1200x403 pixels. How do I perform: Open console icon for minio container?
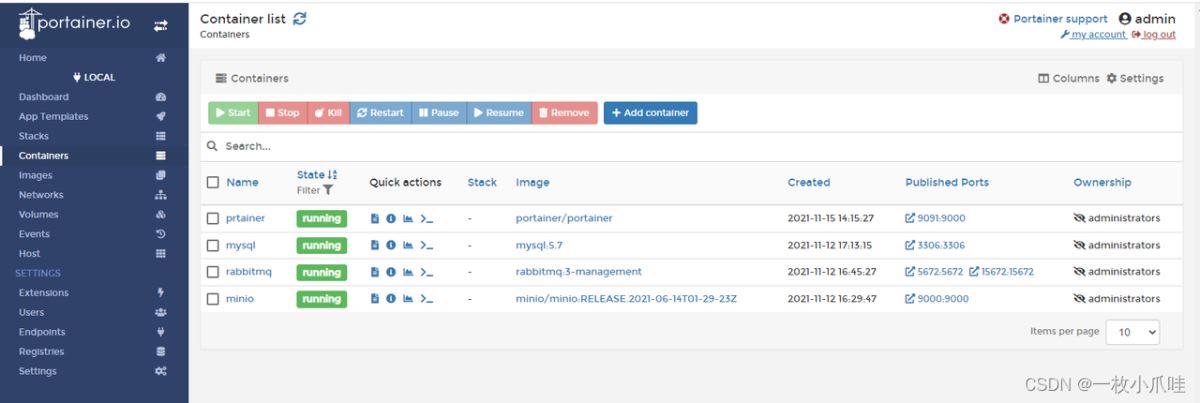[x=426, y=298]
